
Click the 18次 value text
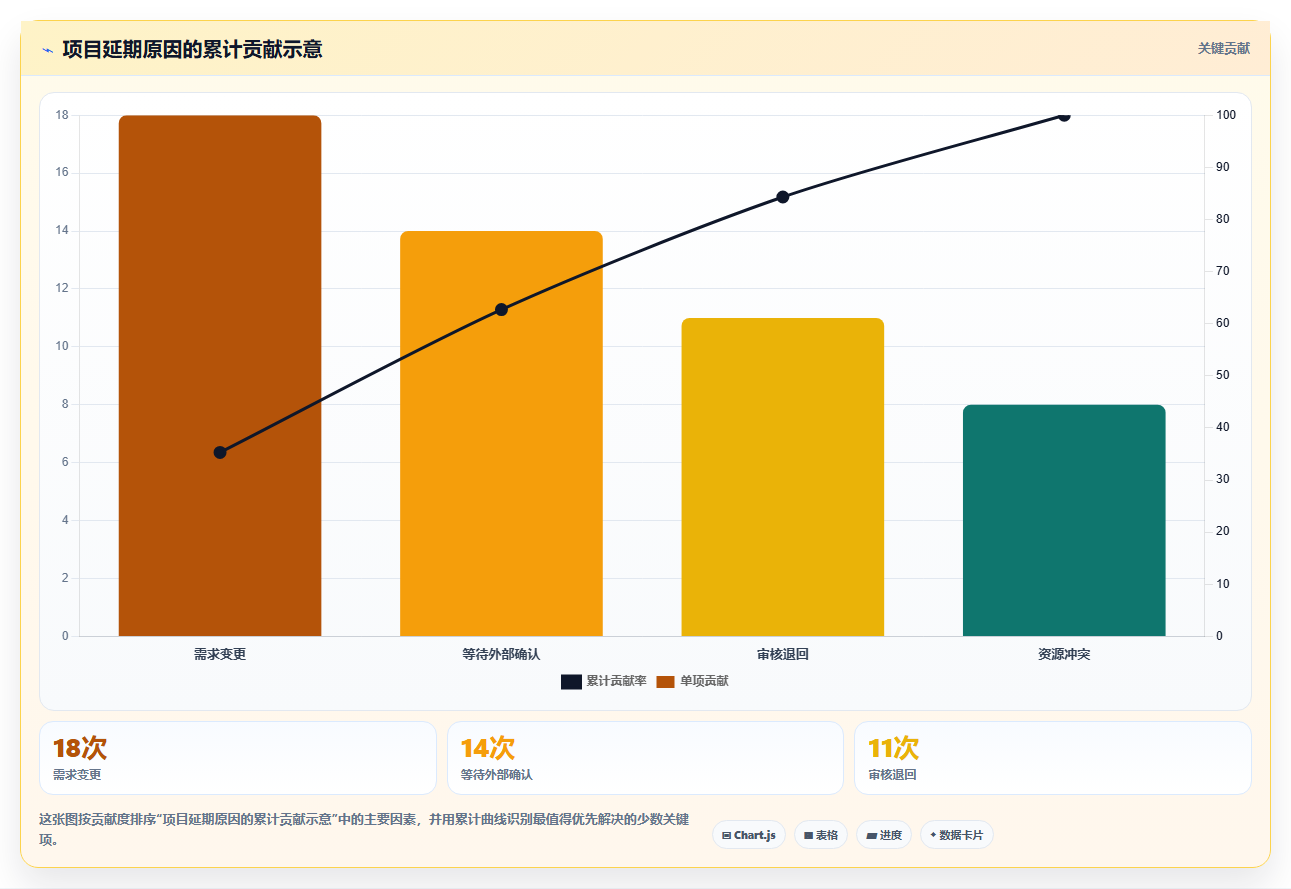(80, 748)
